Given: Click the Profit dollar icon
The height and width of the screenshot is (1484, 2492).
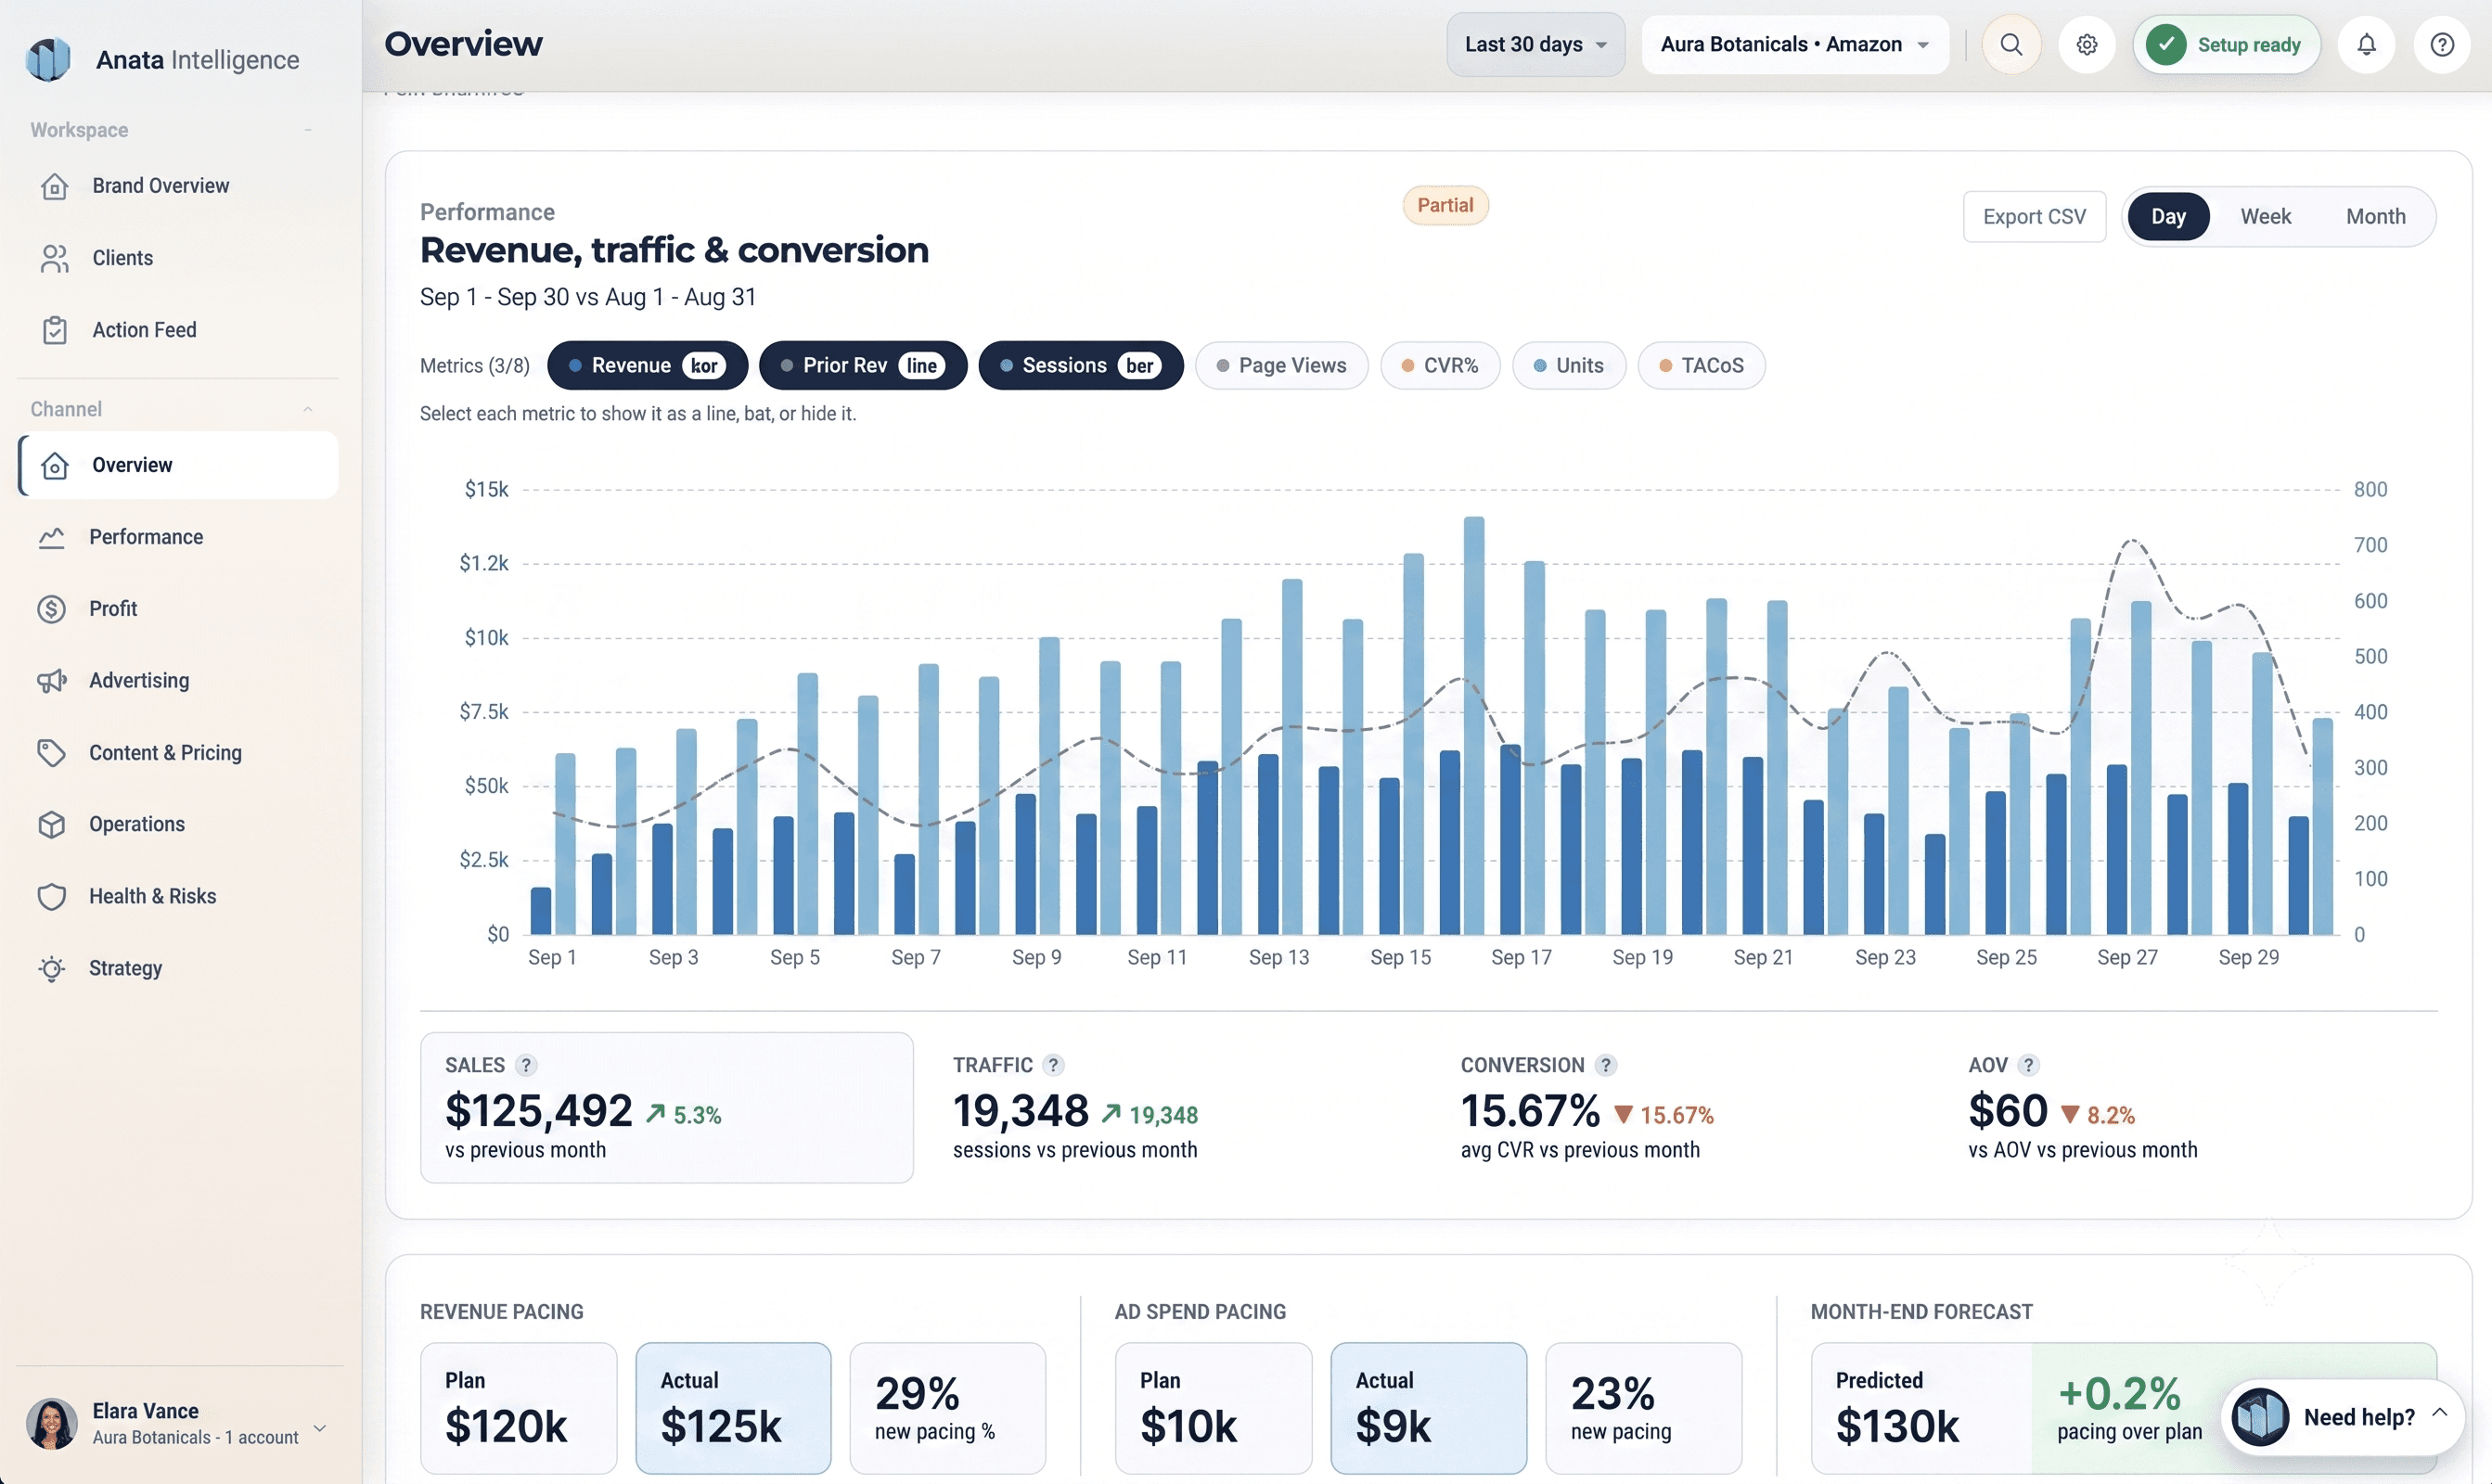Looking at the screenshot, I should tap(51, 609).
